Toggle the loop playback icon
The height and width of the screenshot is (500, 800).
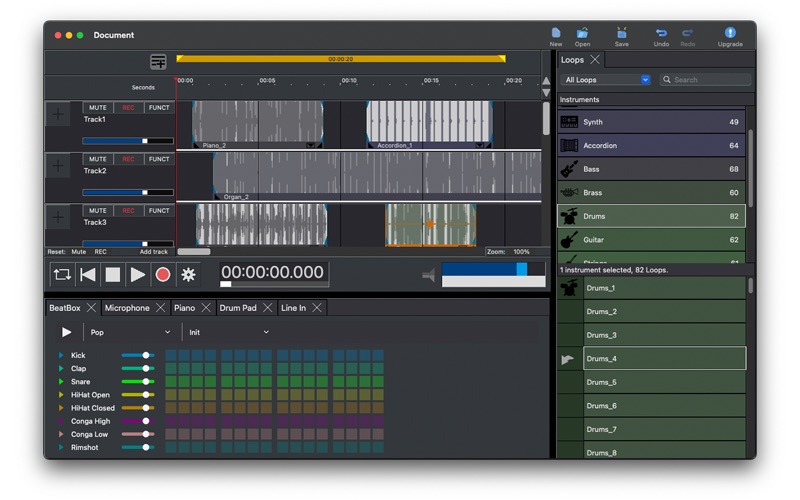(x=62, y=274)
